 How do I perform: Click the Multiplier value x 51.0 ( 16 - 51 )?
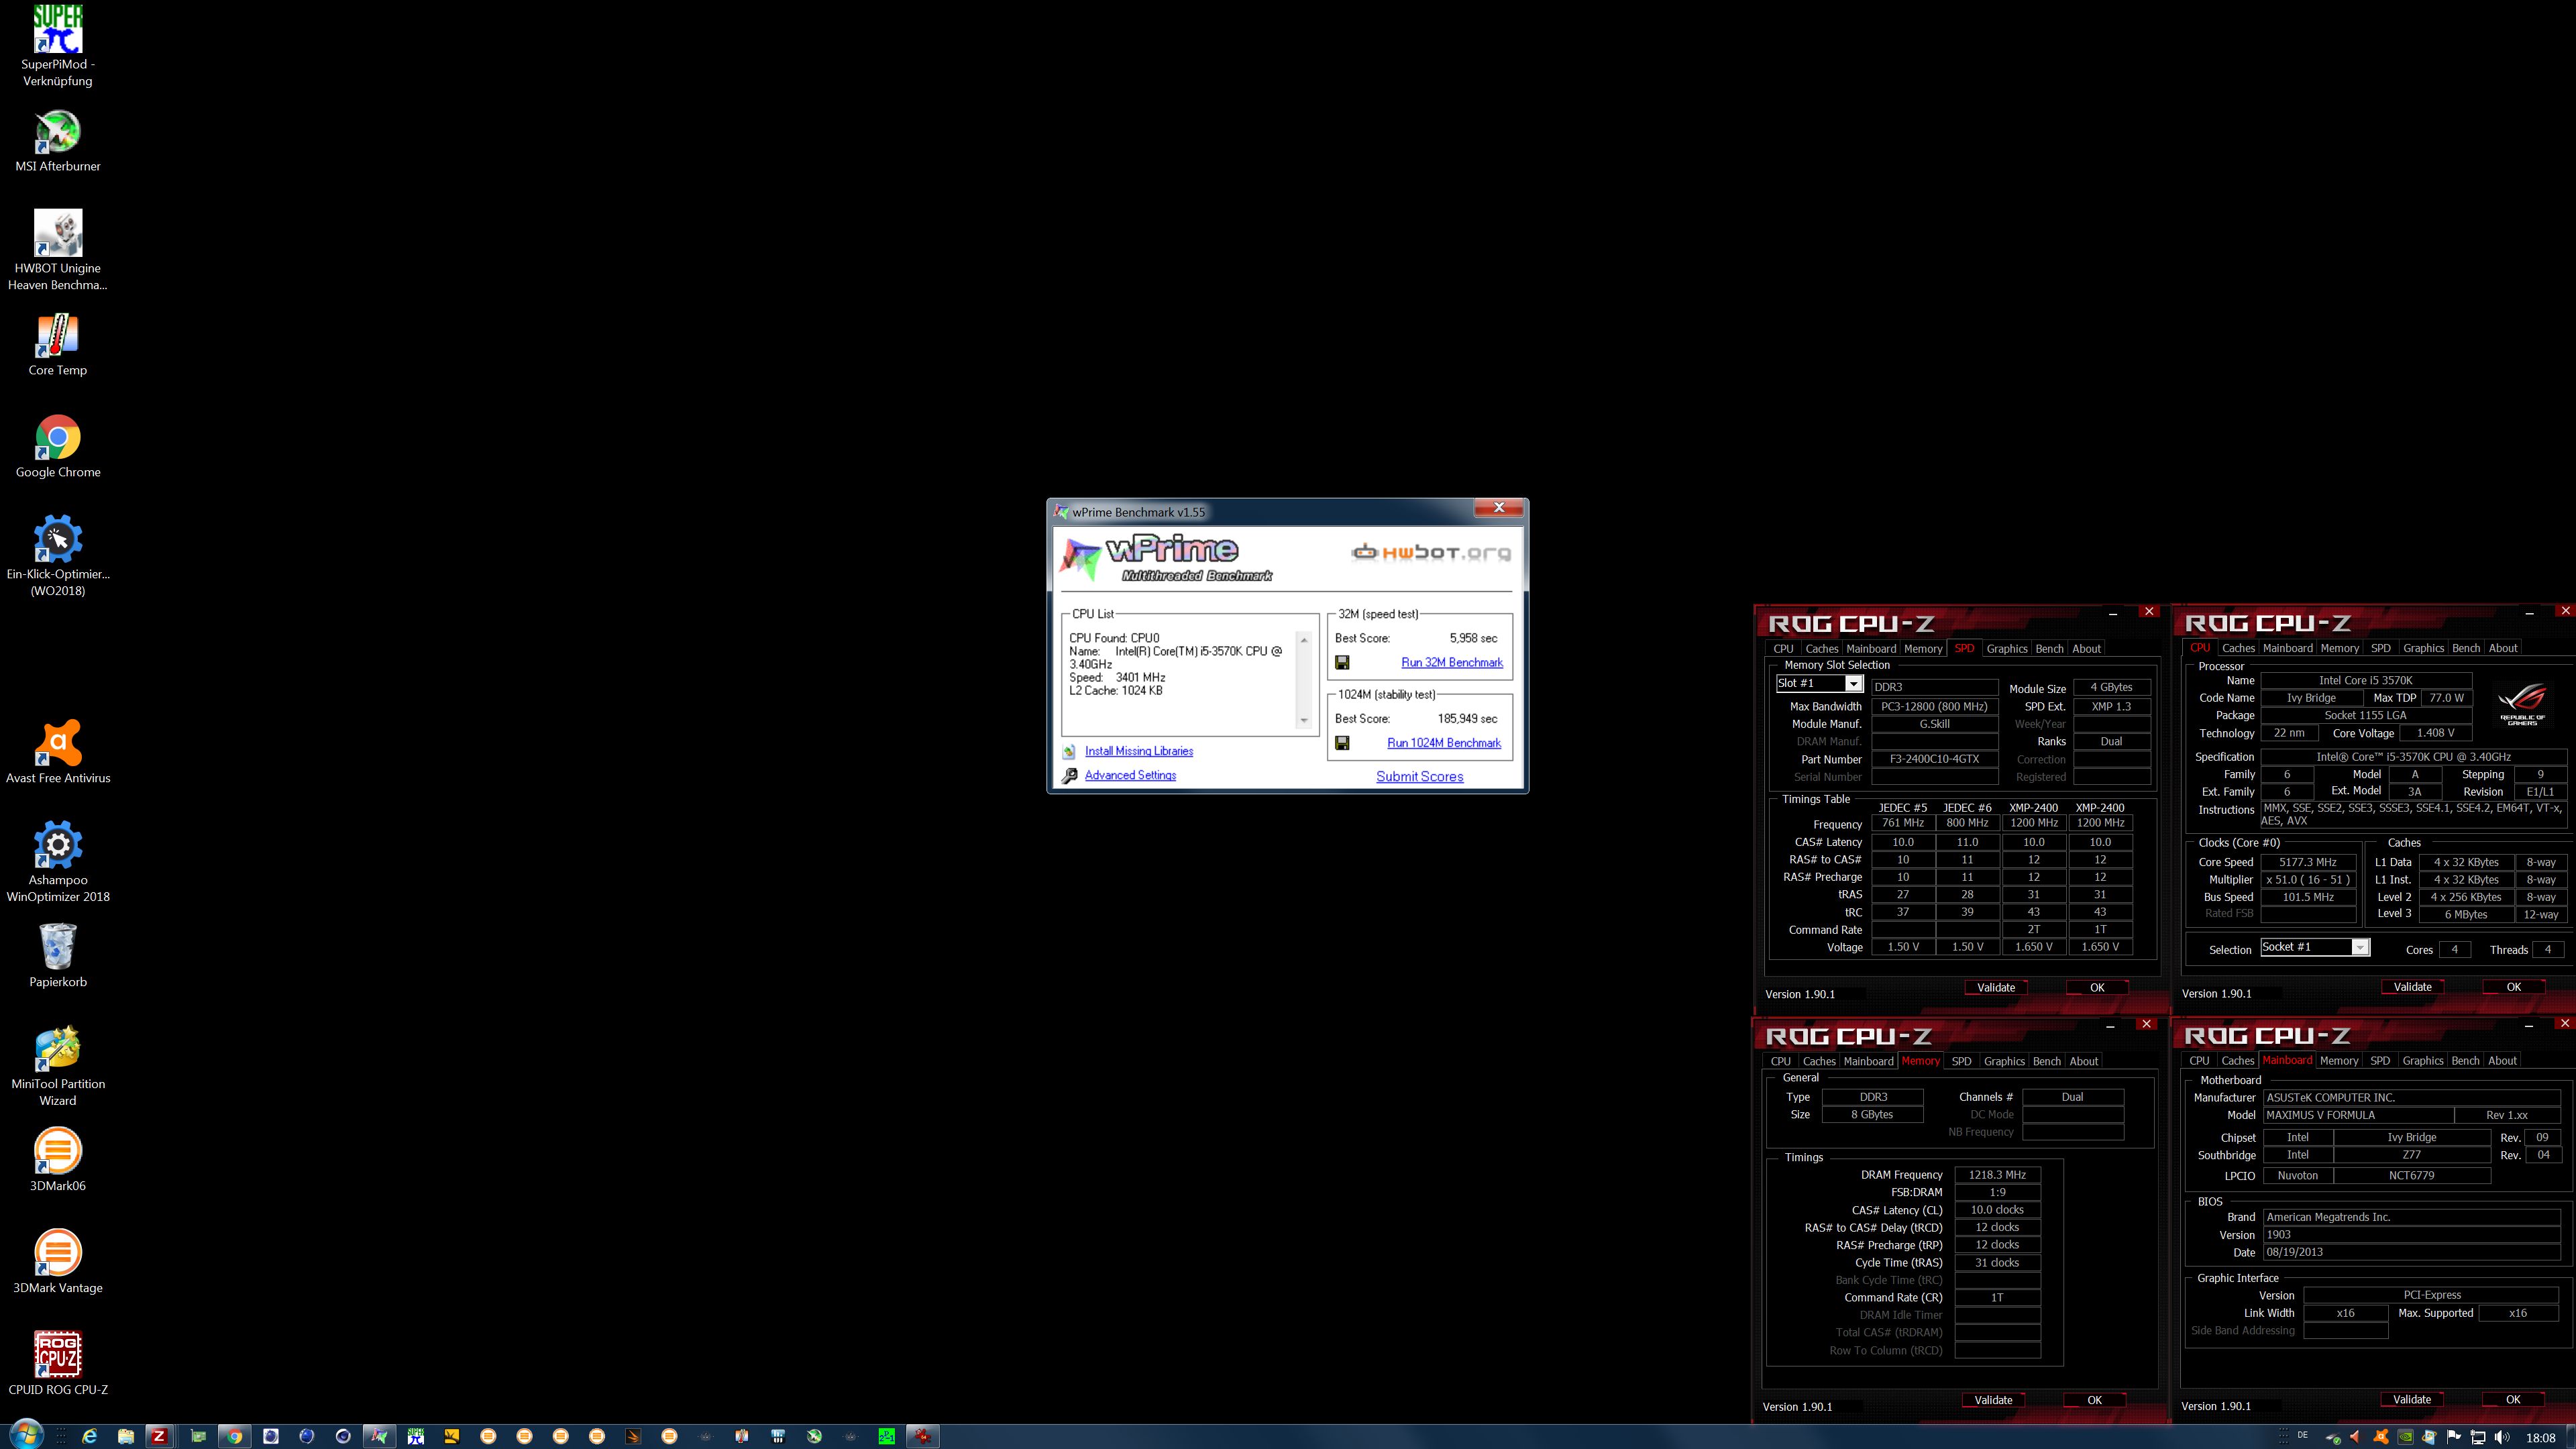click(2308, 880)
